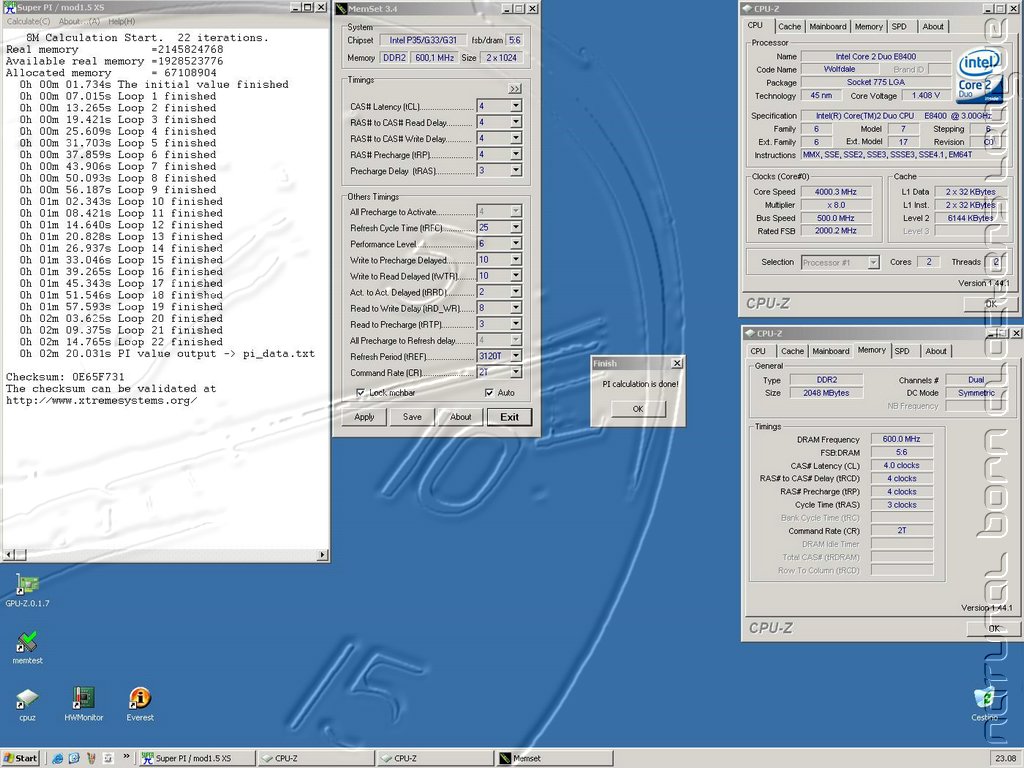This screenshot has height=768, width=1024.
Task: Toggle the Lock mchbar checkbox
Action: coord(360,392)
